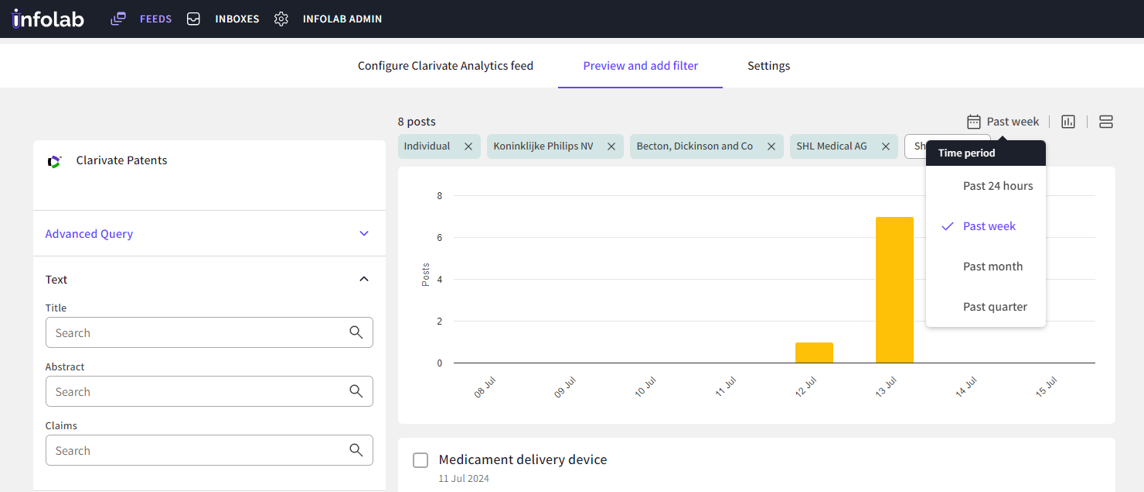Viewport: 1144px width, 492px height.
Task: Remove the Becton, Dickinson and Co chip
Action: [x=771, y=146]
